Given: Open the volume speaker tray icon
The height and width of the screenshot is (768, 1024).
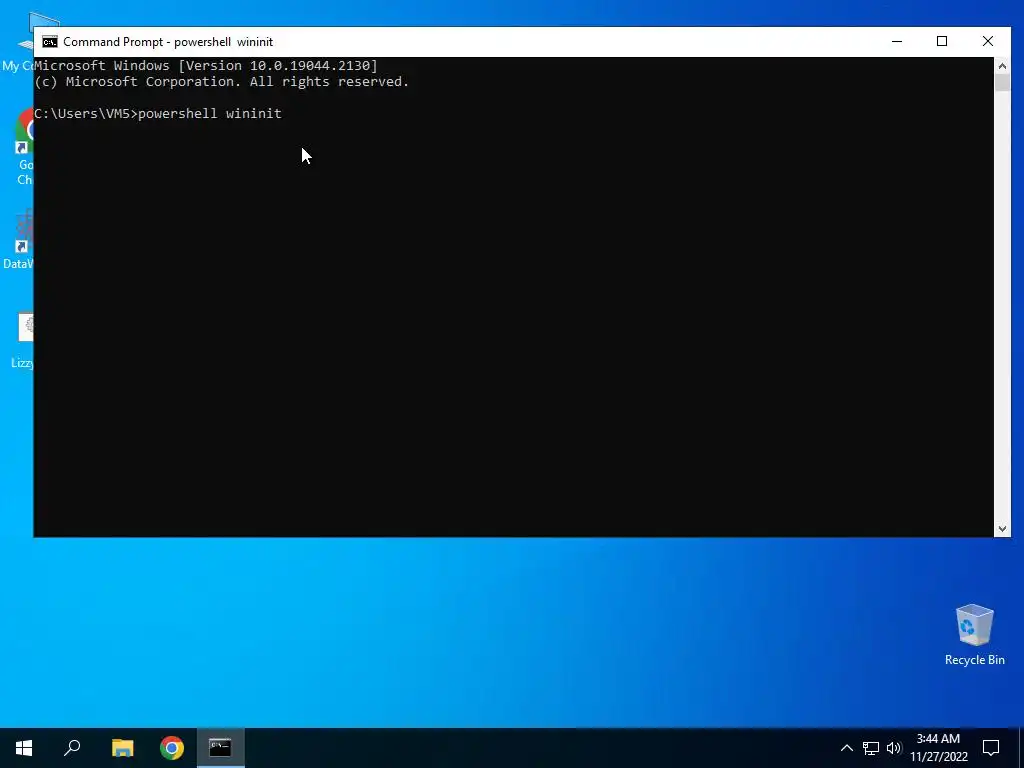Looking at the screenshot, I should (x=894, y=748).
